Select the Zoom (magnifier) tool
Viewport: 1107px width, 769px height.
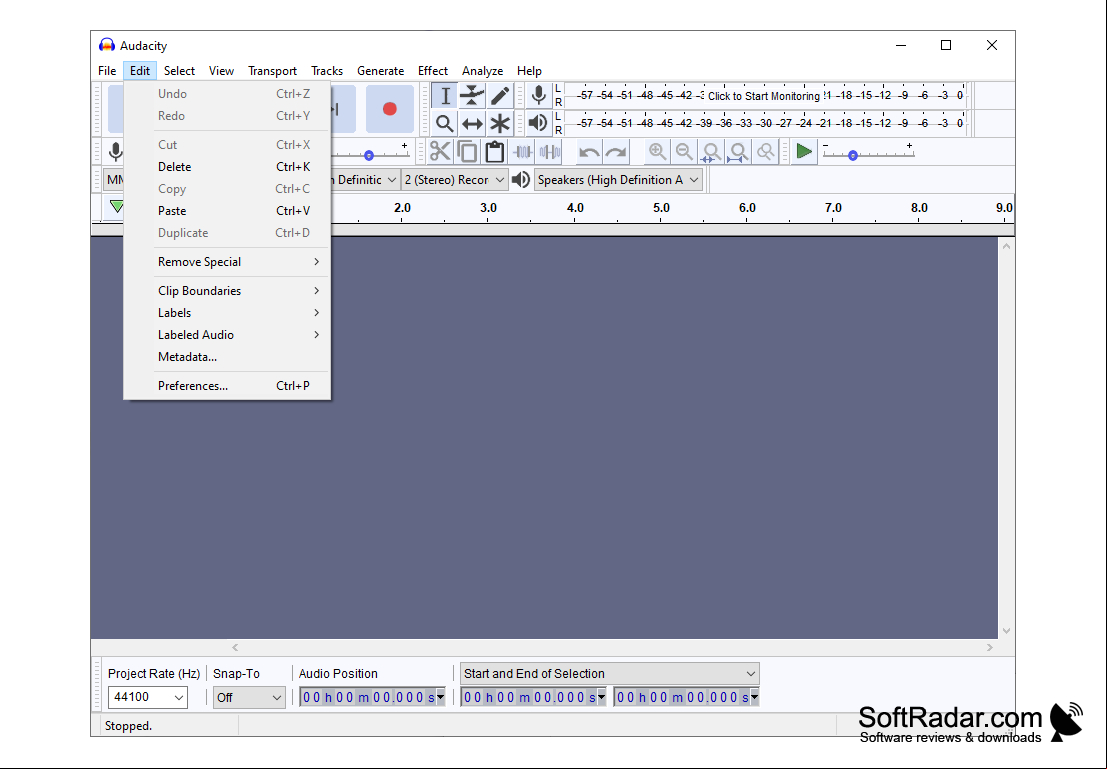click(x=445, y=124)
